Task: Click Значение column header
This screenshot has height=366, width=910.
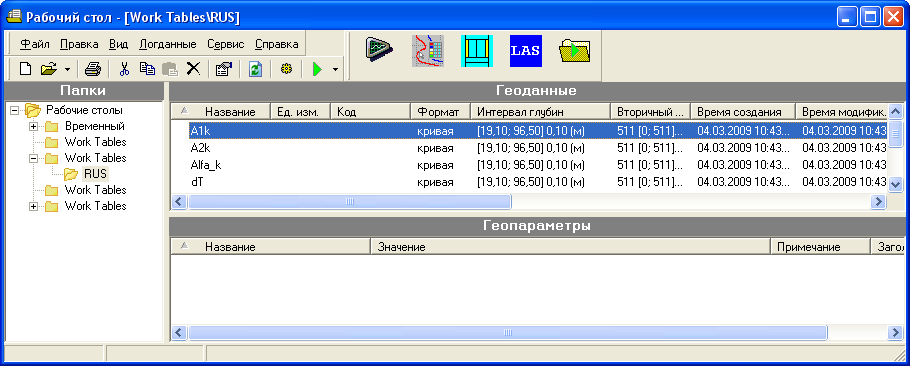Action: (570, 247)
